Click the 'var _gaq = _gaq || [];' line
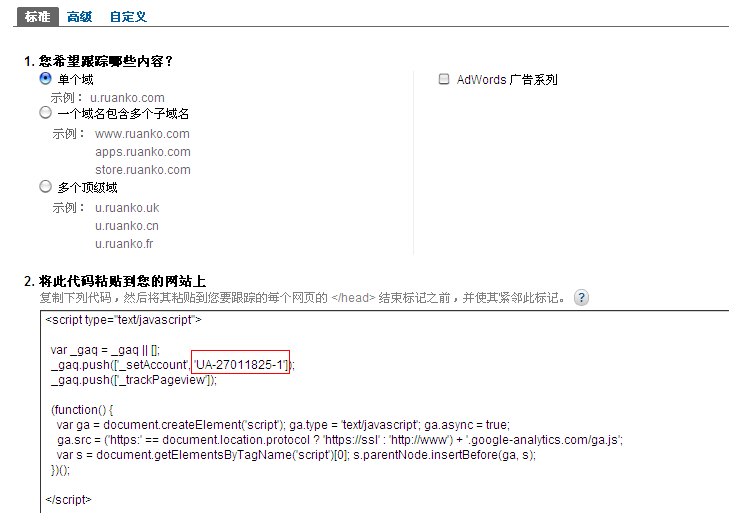This screenshot has width=729, height=513. point(105,350)
